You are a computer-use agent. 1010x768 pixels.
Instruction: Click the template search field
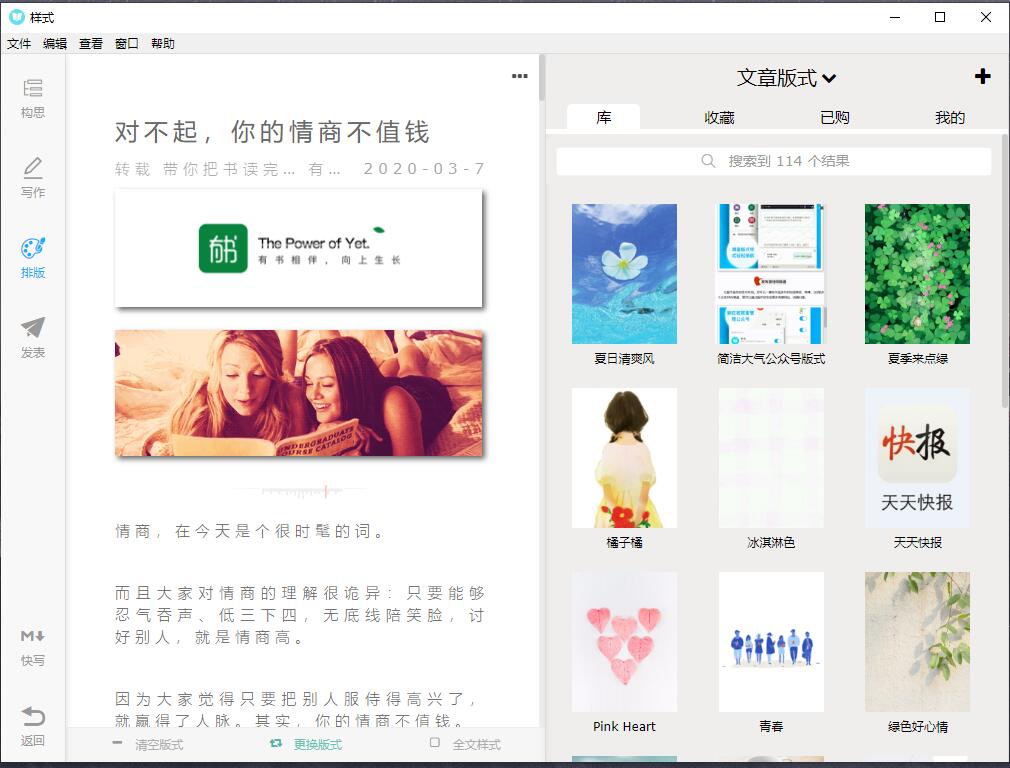tap(774, 161)
